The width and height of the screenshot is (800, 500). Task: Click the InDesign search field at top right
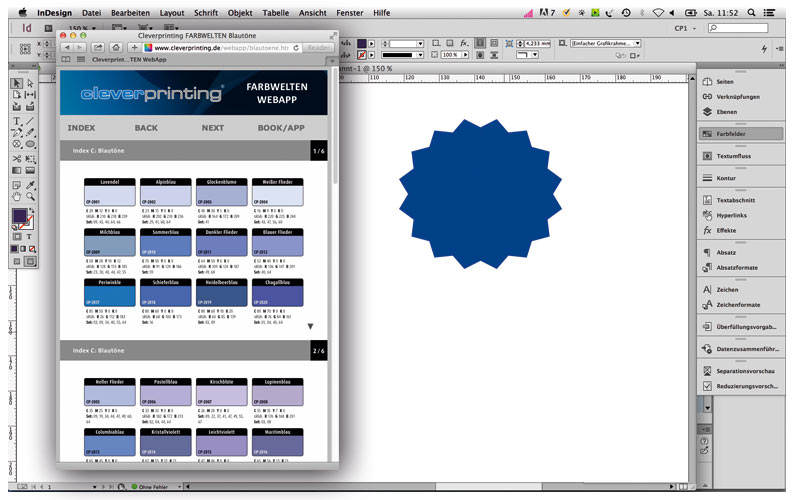click(x=738, y=28)
